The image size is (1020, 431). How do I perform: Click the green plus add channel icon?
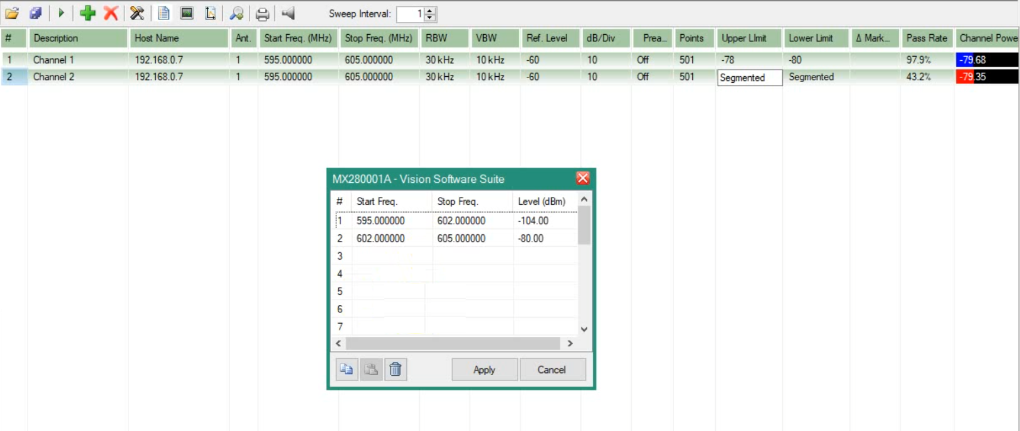(x=88, y=14)
